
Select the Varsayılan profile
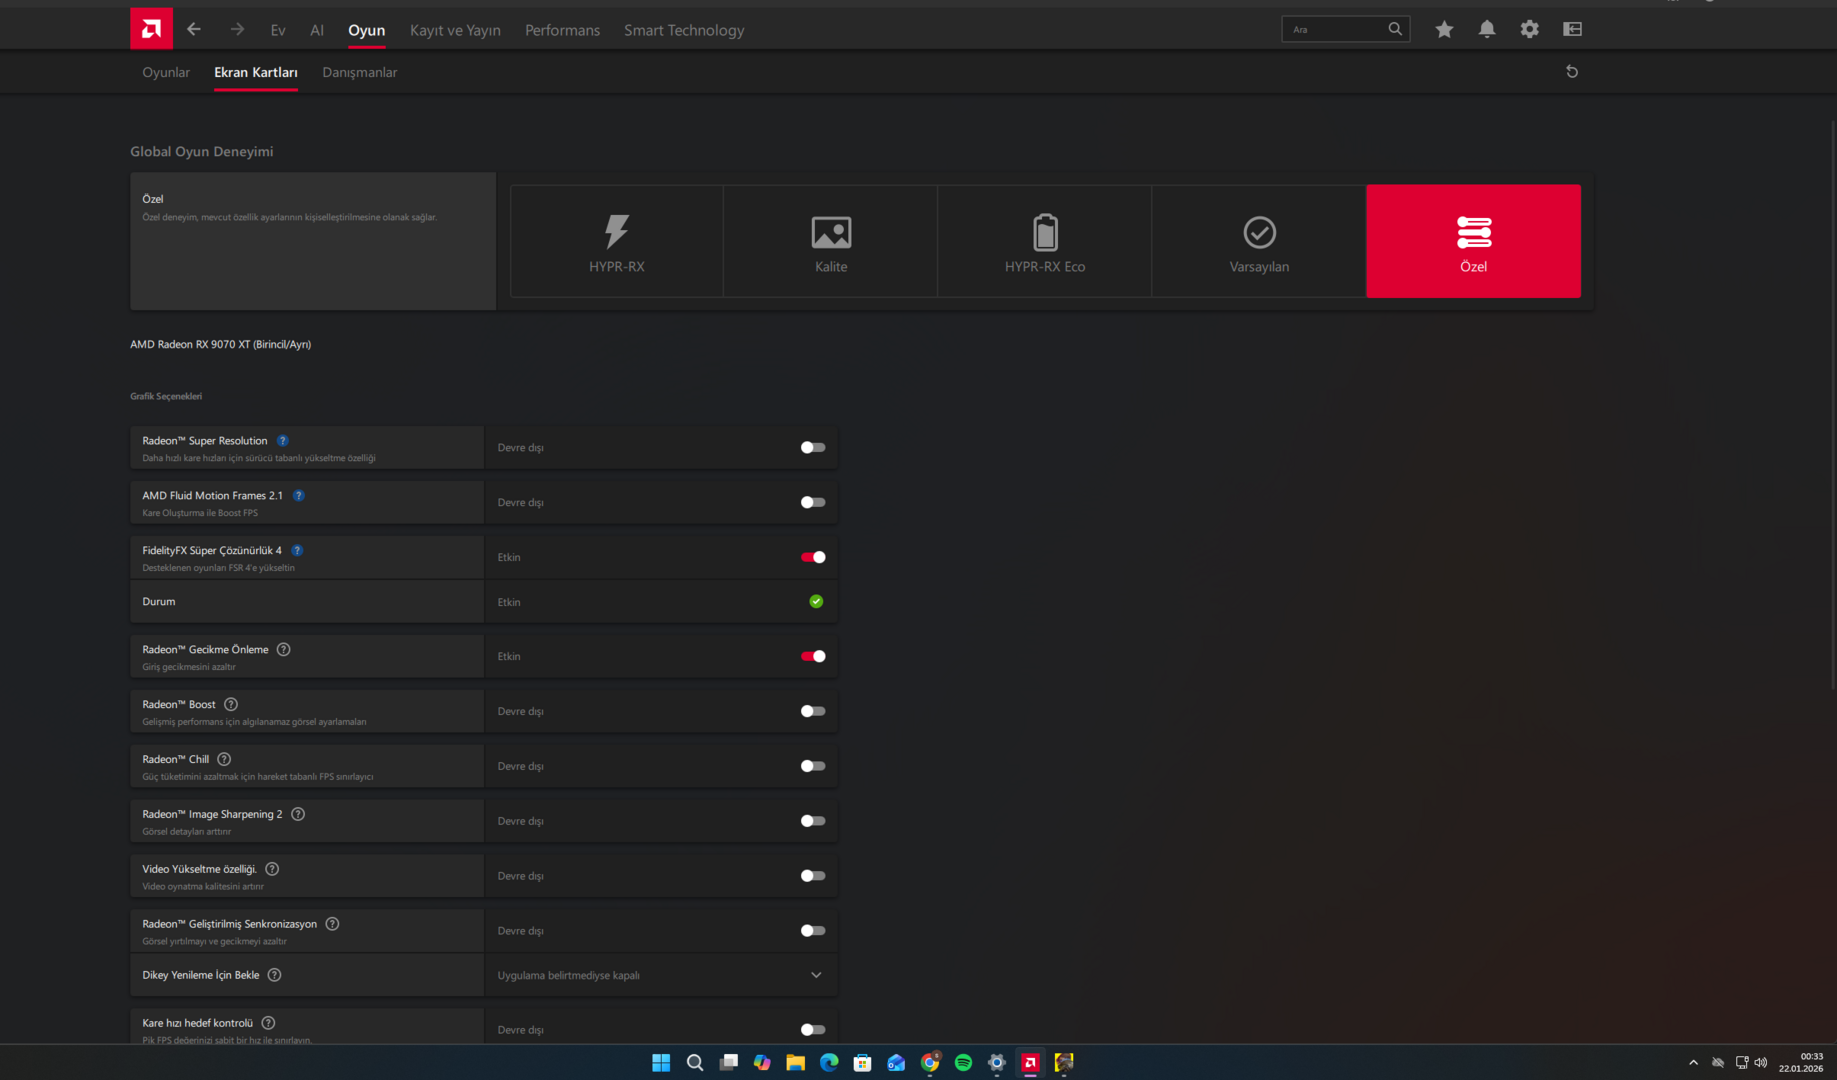coord(1259,241)
